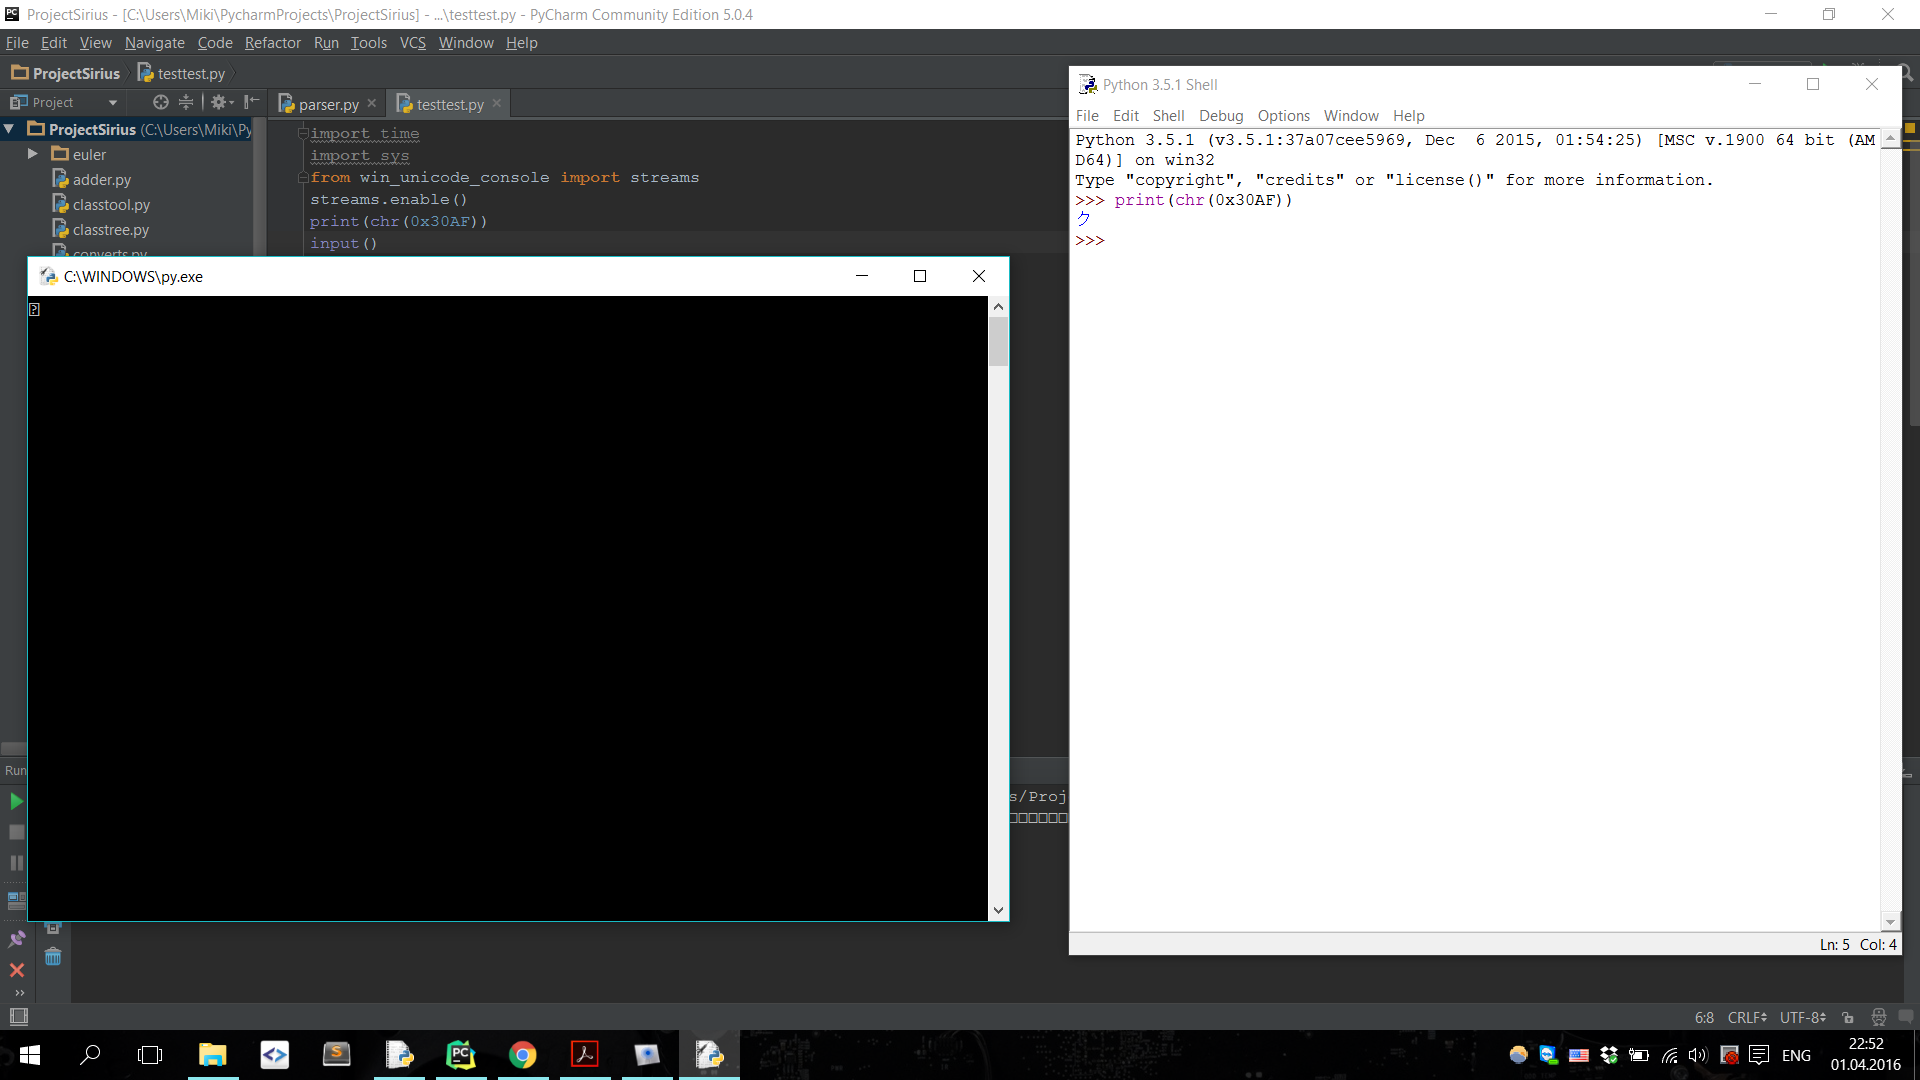Open Google Chrome from the taskbar

coord(522,1055)
